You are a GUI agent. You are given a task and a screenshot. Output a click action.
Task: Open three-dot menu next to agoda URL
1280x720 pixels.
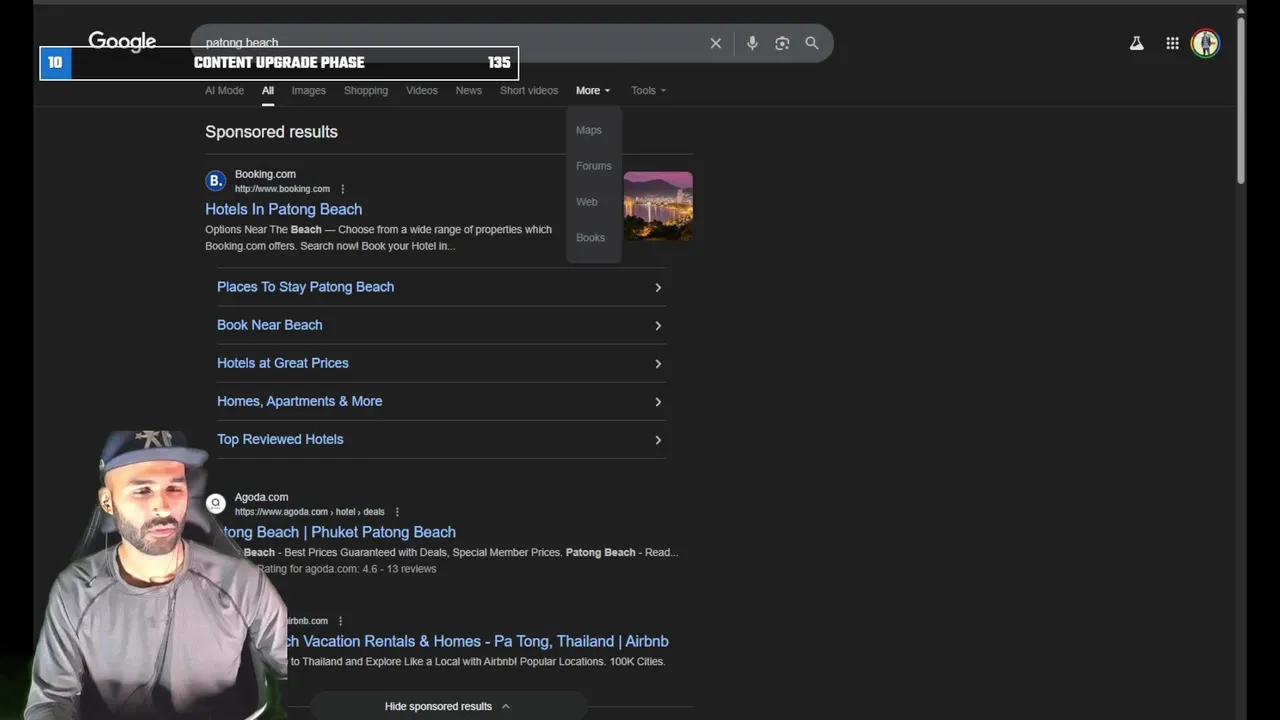pyautogui.click(x=397, y=512)
